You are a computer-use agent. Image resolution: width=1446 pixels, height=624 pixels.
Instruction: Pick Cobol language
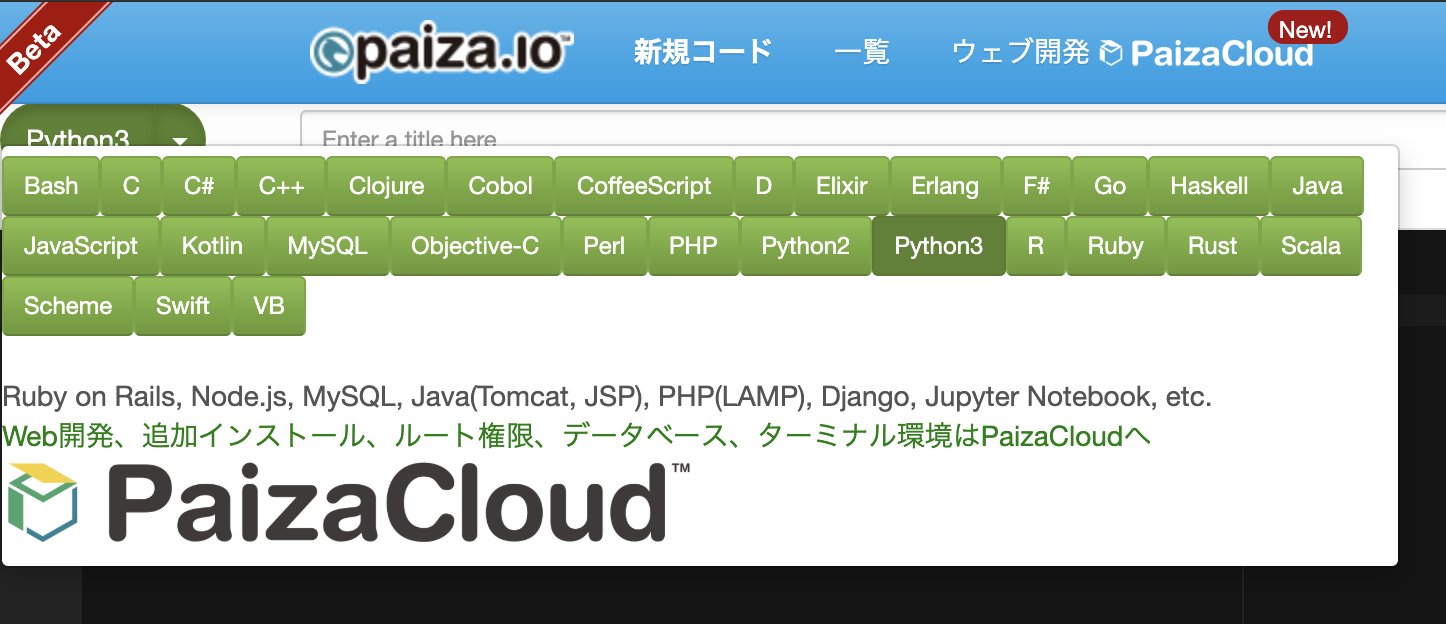click(500, 186)
